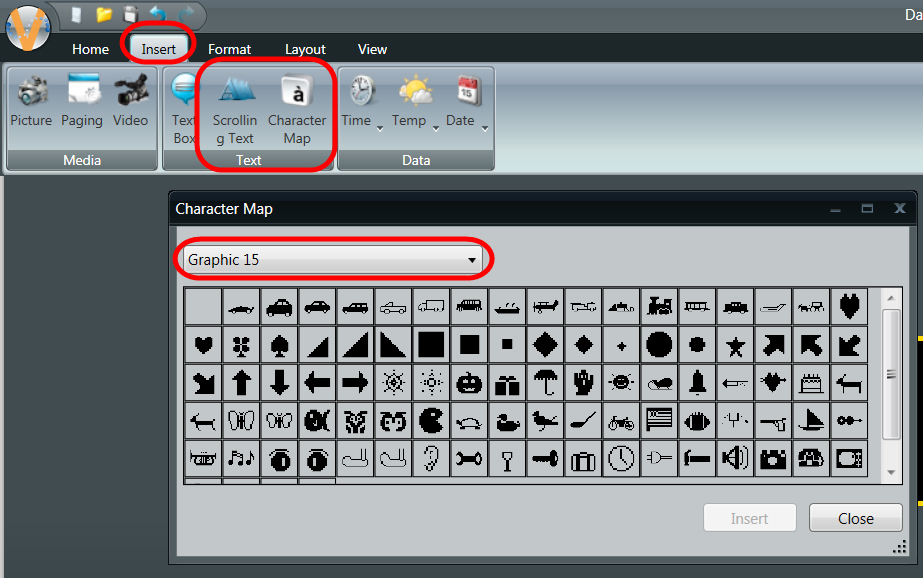923x578 pixels.
Task: Save via the quick access toolbar
Action: pos(131,15)
